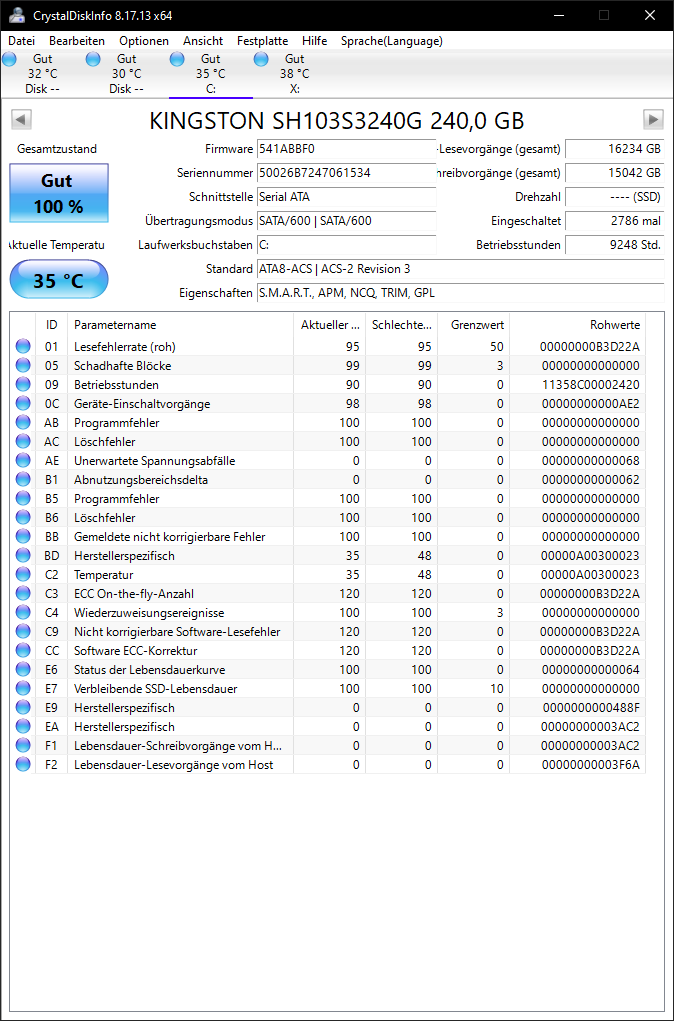Click the Aktueller column header
The height and width of the screenshot is (1021, 674).
coord(330,324)
